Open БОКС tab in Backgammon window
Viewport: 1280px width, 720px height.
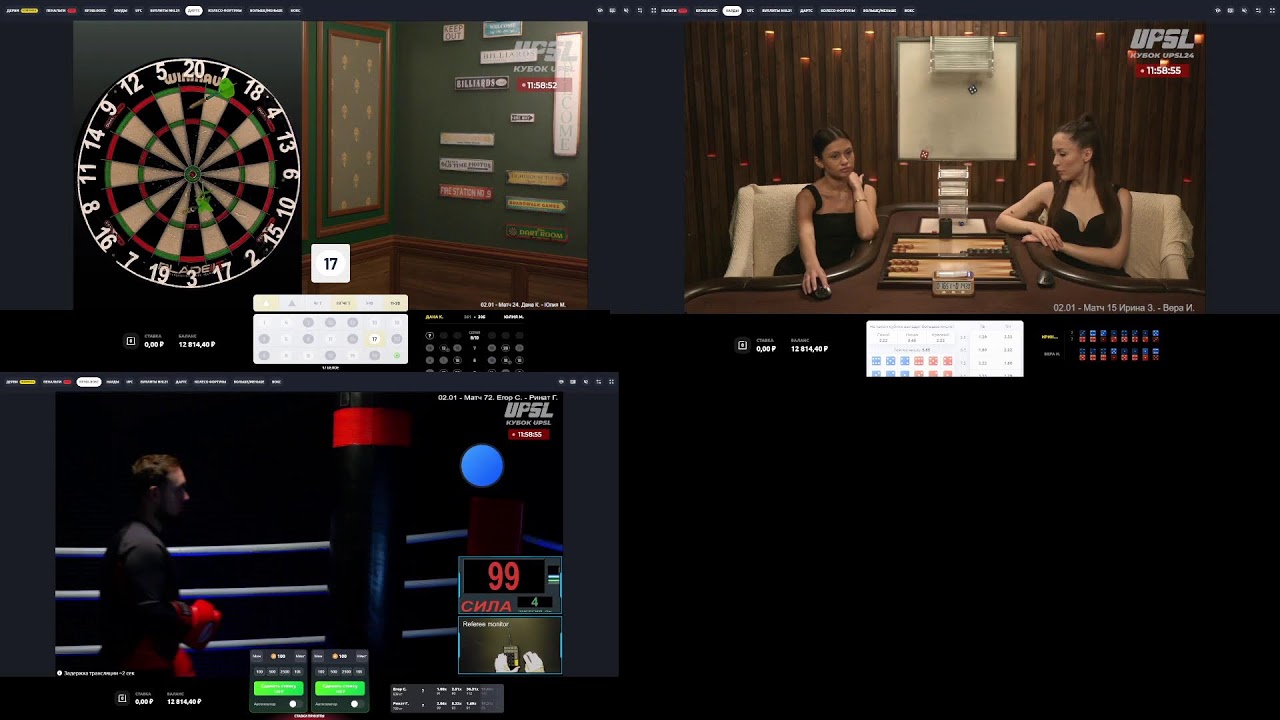tap(909, 10)
